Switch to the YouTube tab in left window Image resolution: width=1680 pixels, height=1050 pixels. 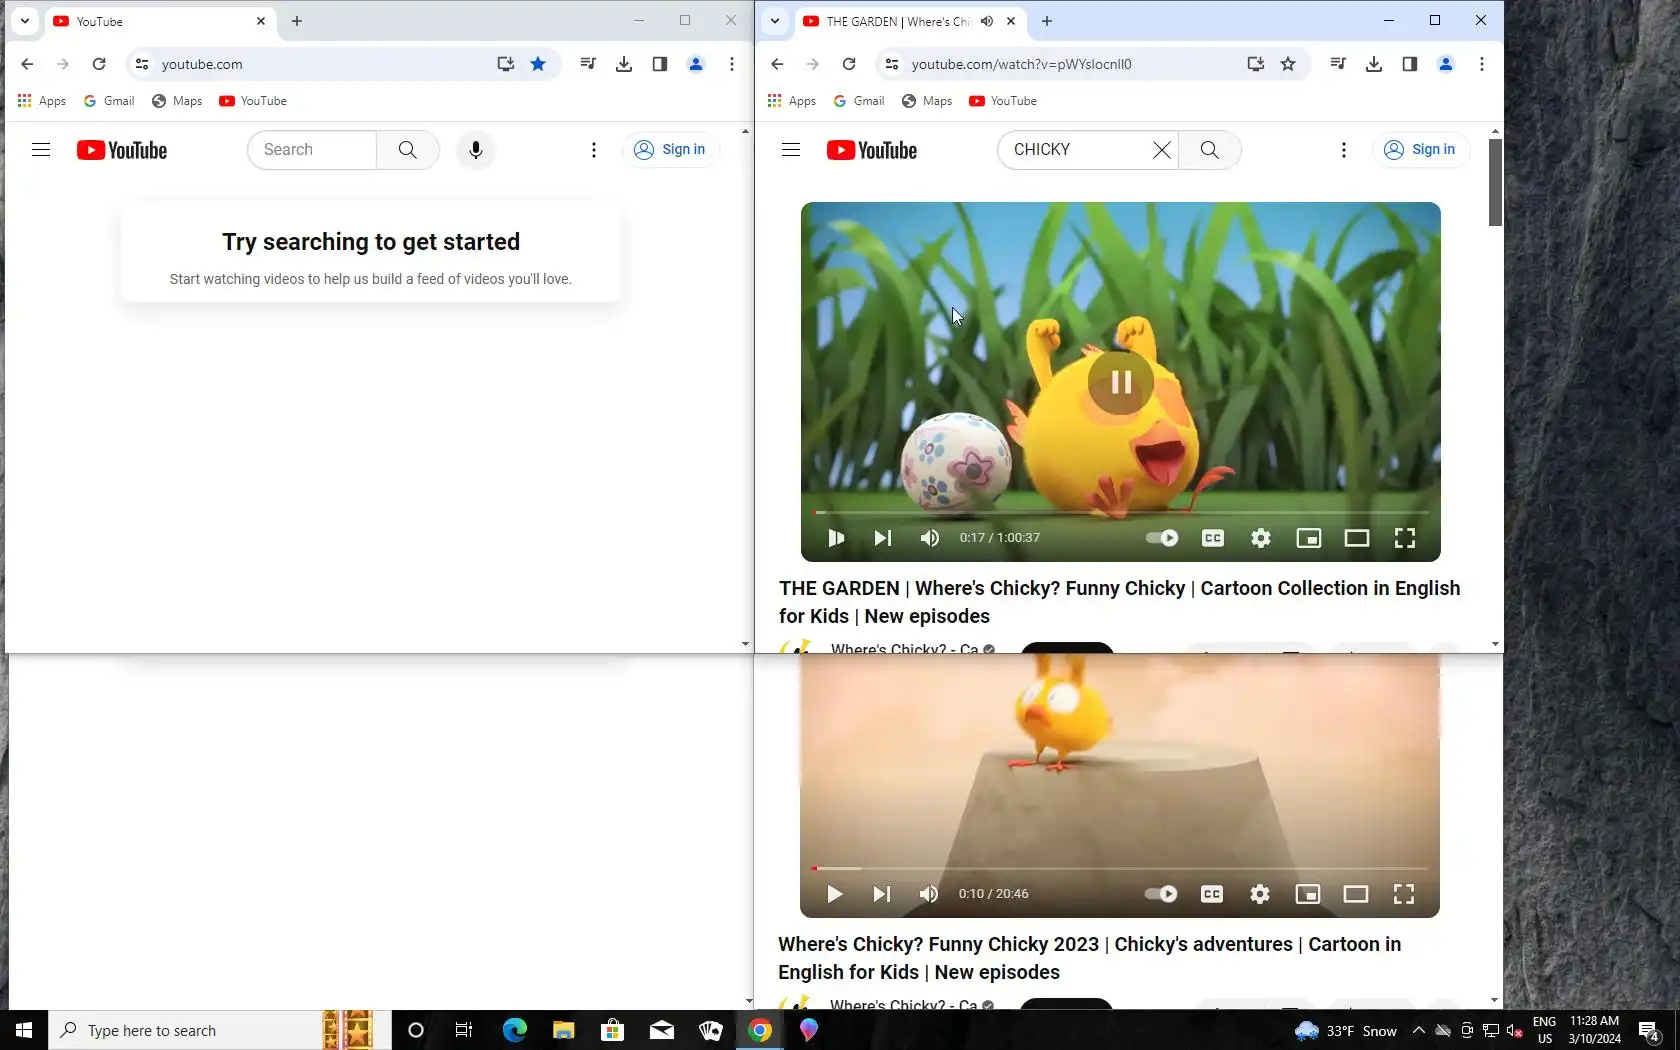click(160, 21)
